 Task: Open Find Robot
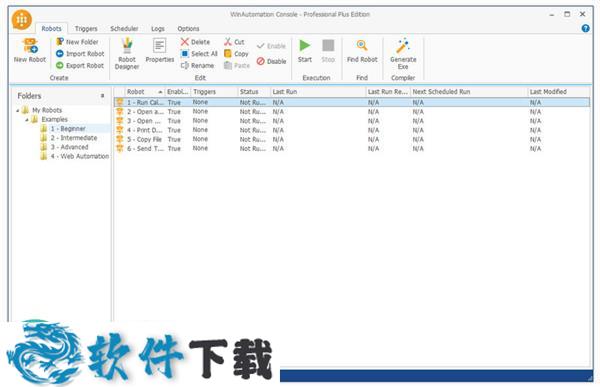coord(362,51)
